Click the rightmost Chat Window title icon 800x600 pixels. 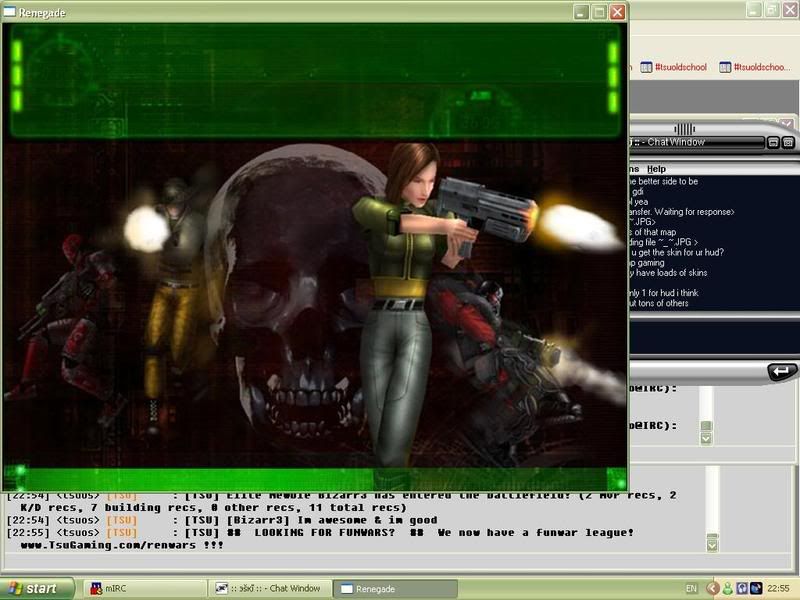[788, 143]
